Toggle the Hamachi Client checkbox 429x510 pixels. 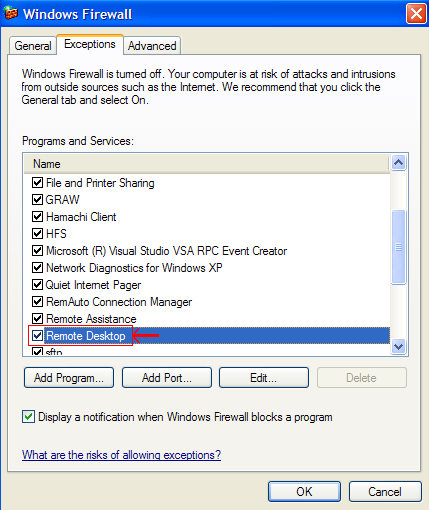[37, 217]
